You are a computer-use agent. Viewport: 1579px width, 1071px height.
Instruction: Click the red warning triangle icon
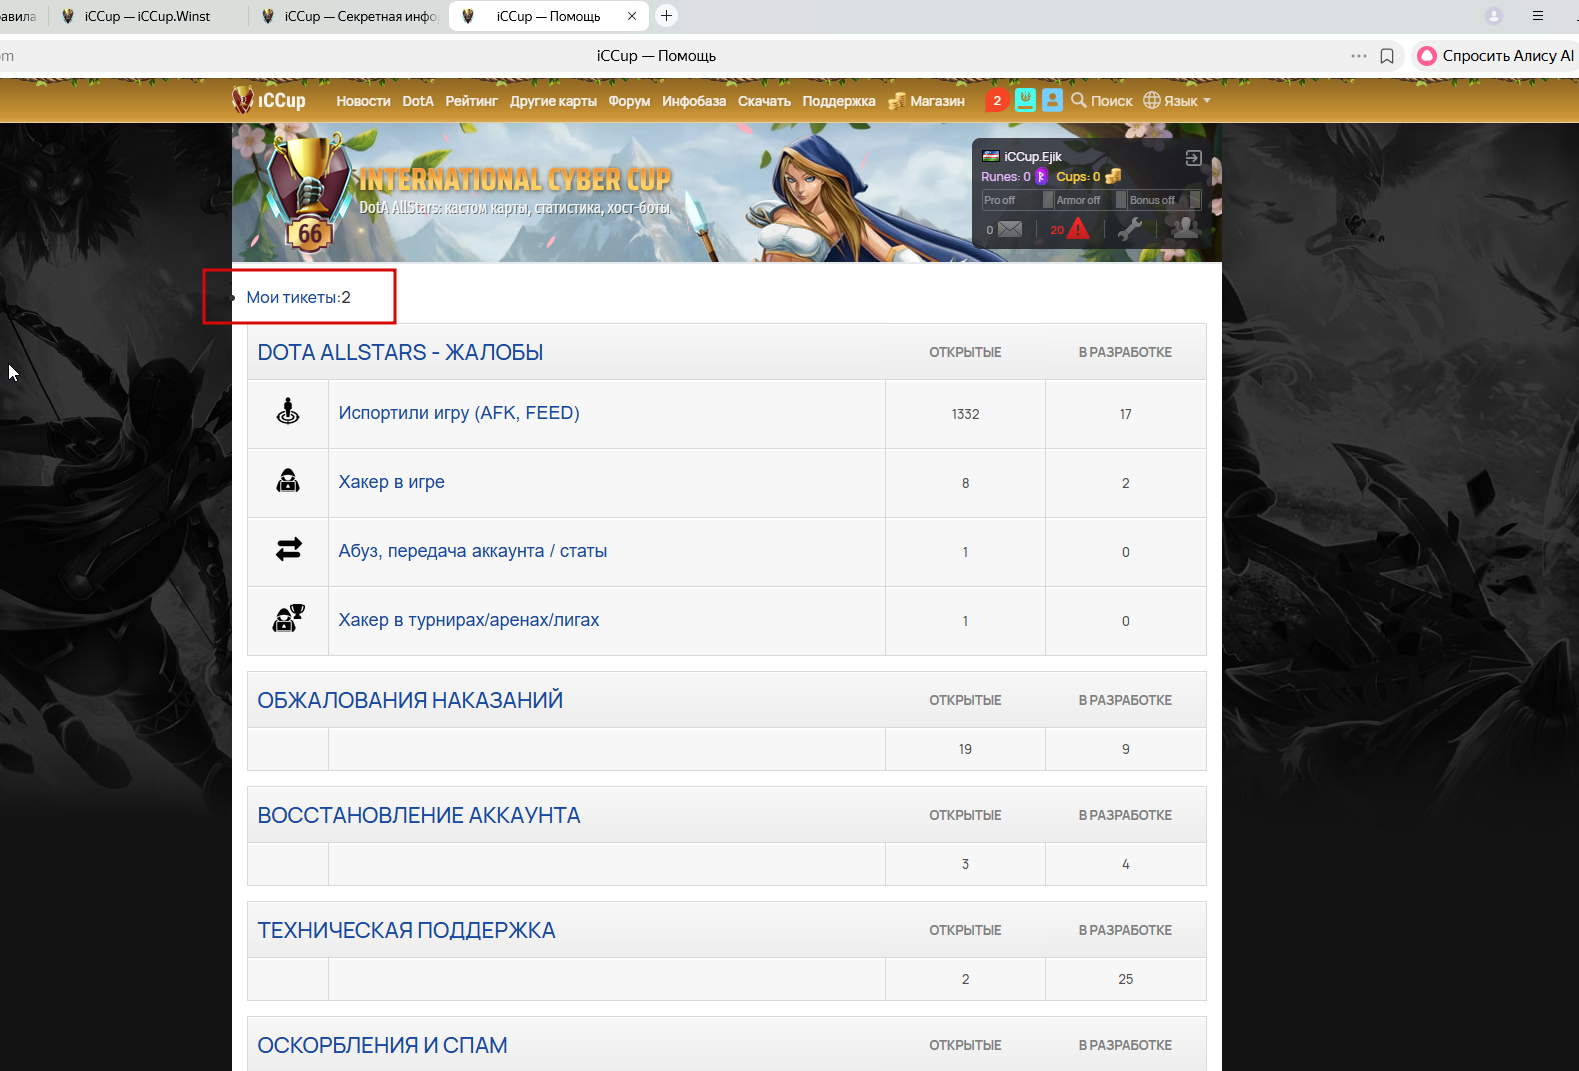pos(1078,229)
